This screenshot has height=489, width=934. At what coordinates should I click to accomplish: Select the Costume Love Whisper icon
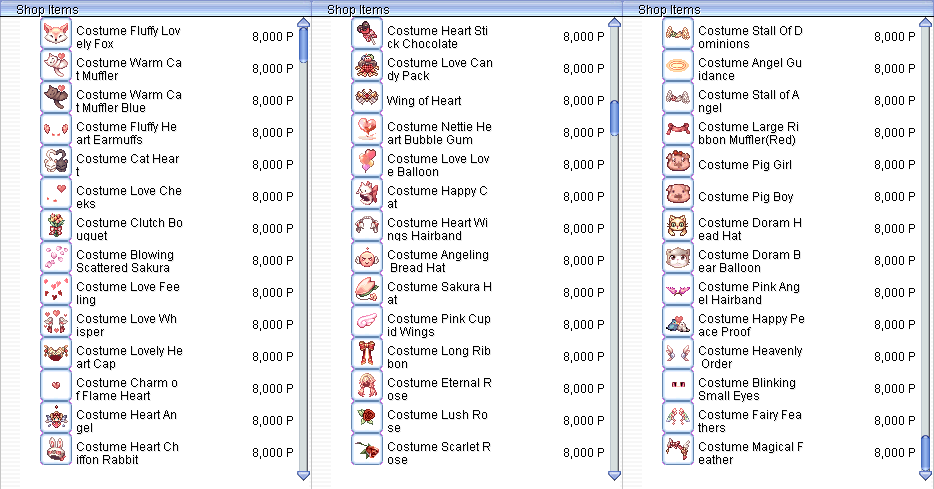[56, 322]
